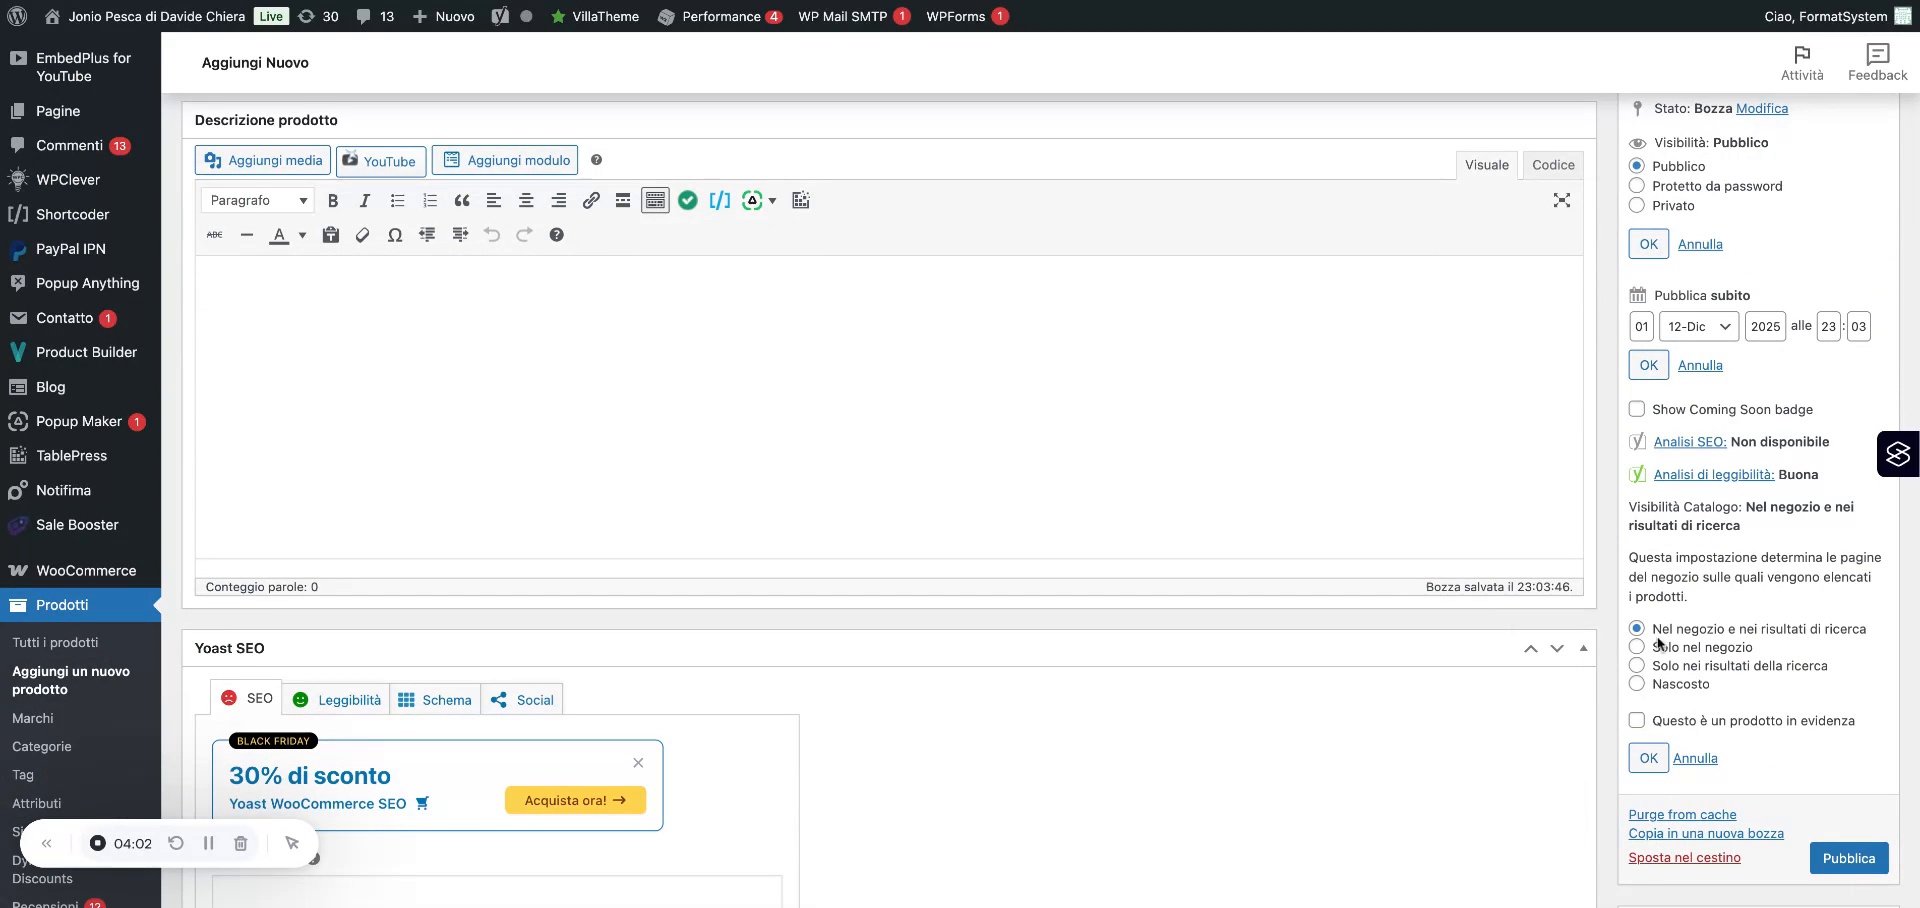Expand the text color options arrow
This screenshot has height=908, width=1920.
point(301,234)
